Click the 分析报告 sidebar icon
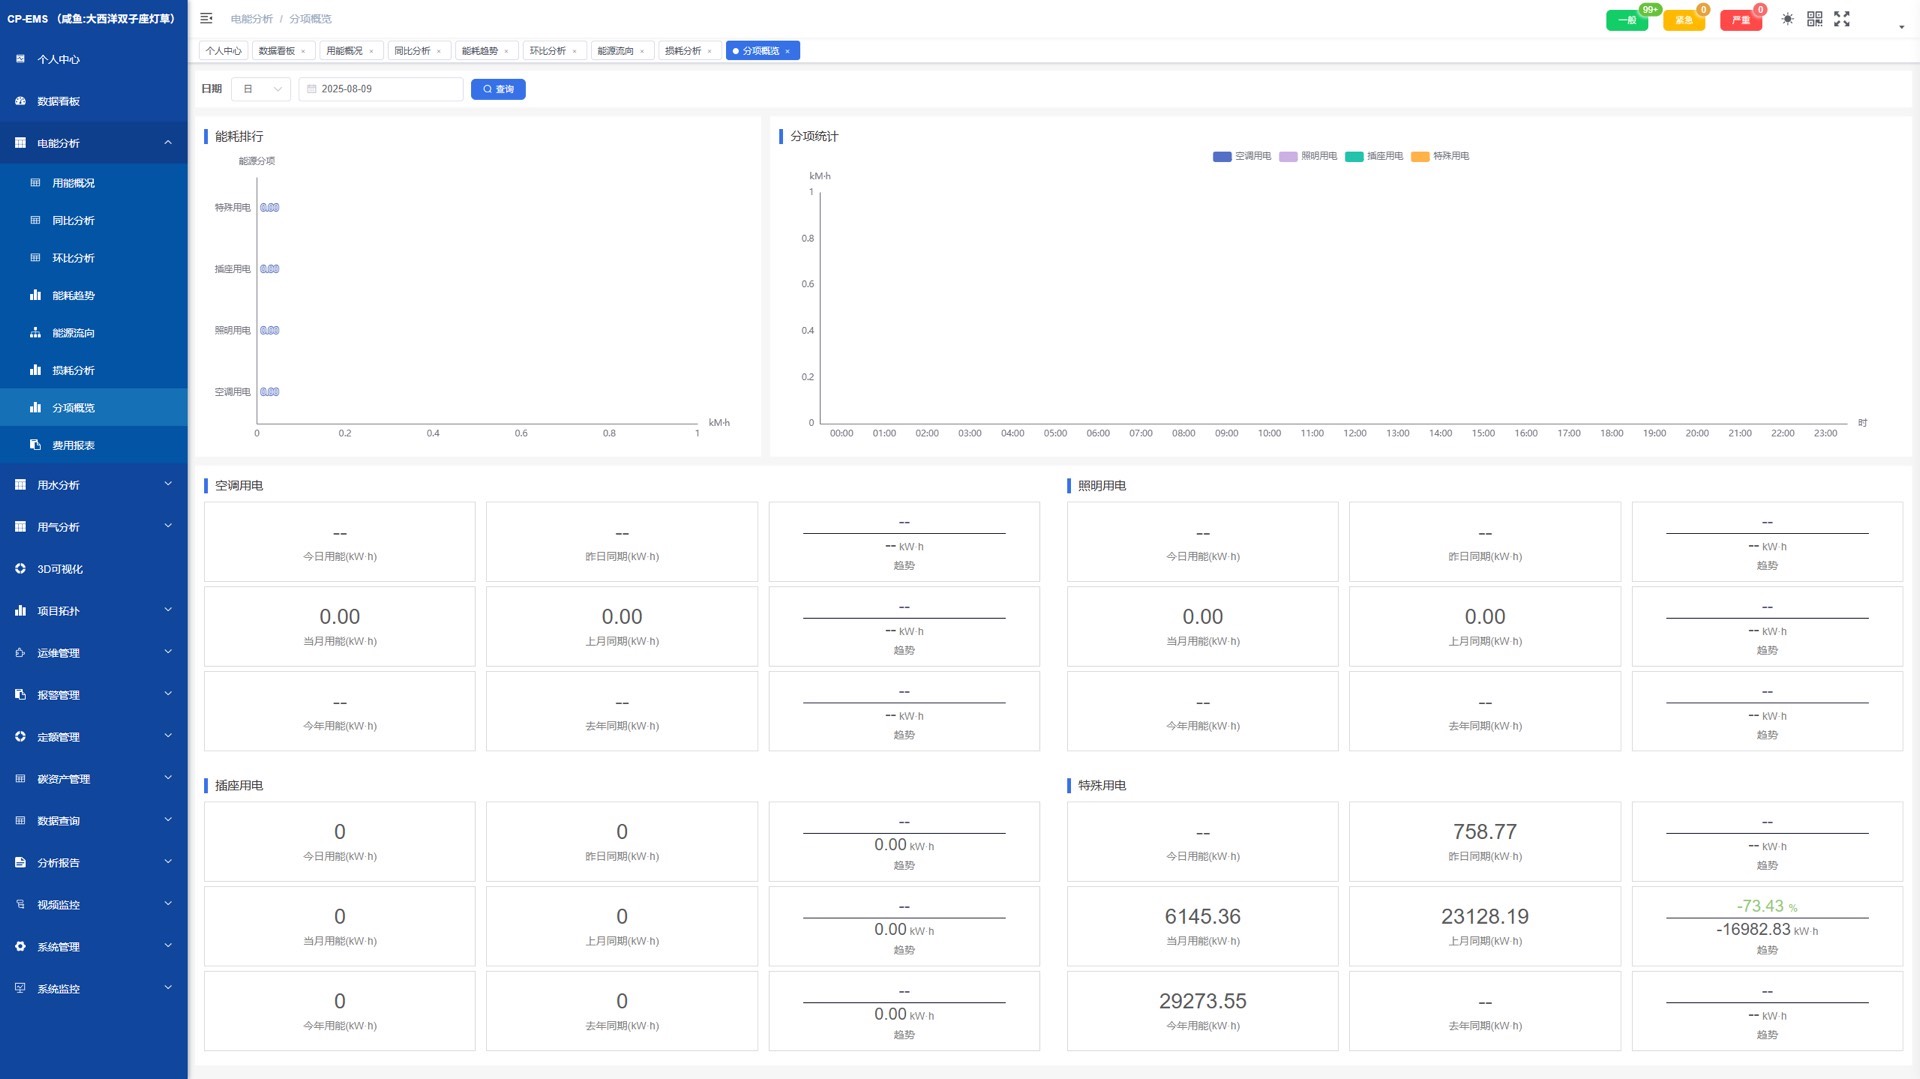The width and height of the screenshot is (1920, 1079). coord(20,863)
